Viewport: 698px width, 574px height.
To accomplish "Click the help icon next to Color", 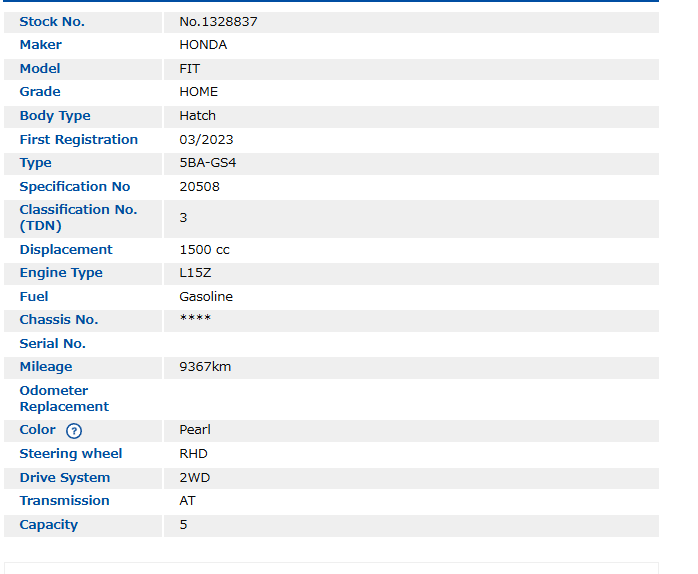I will (74, 431).
